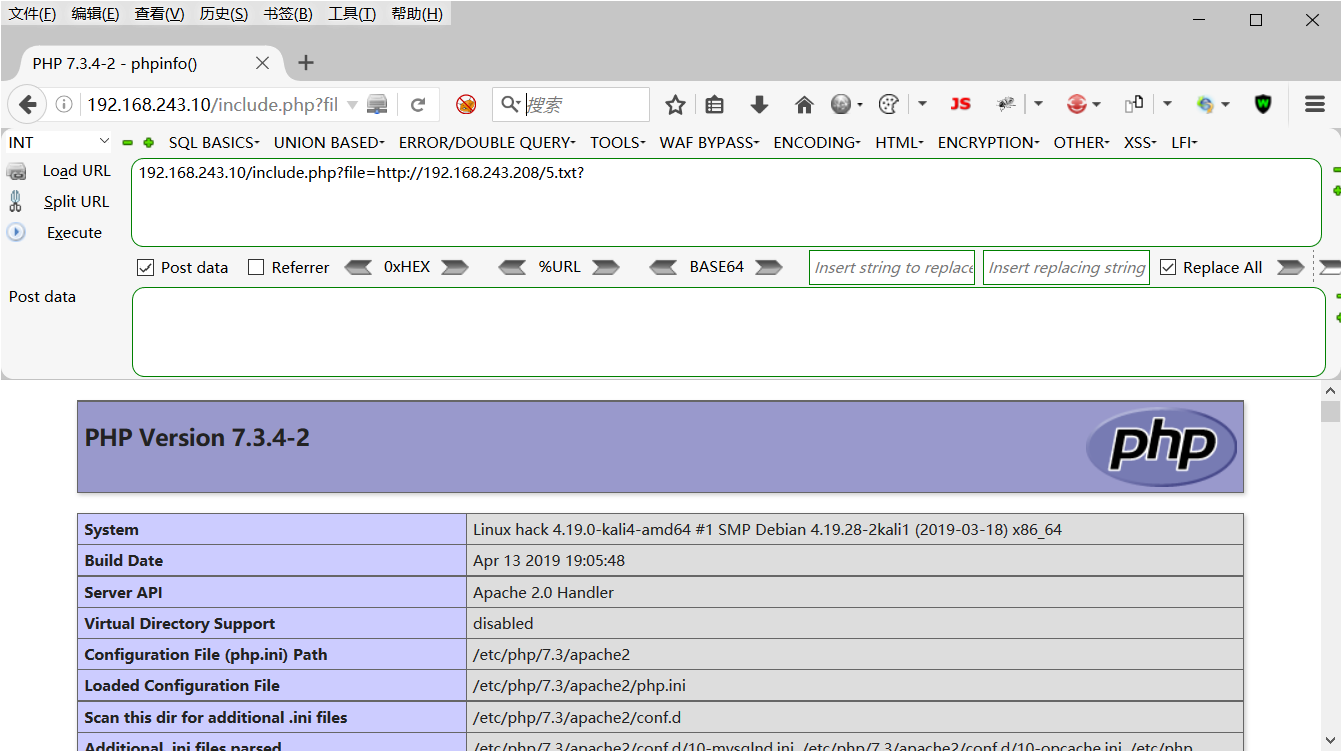The image size is (1342, 752).
Task: Reload the current page
Action: click(x=418, y=104)
